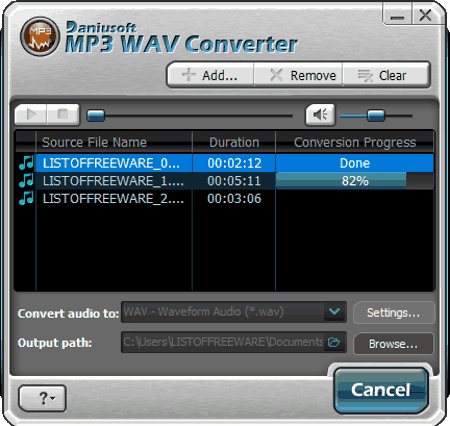Click the 00:02:12 duration cell
Viewport: 450px width, 426px height.
[234, 163]
